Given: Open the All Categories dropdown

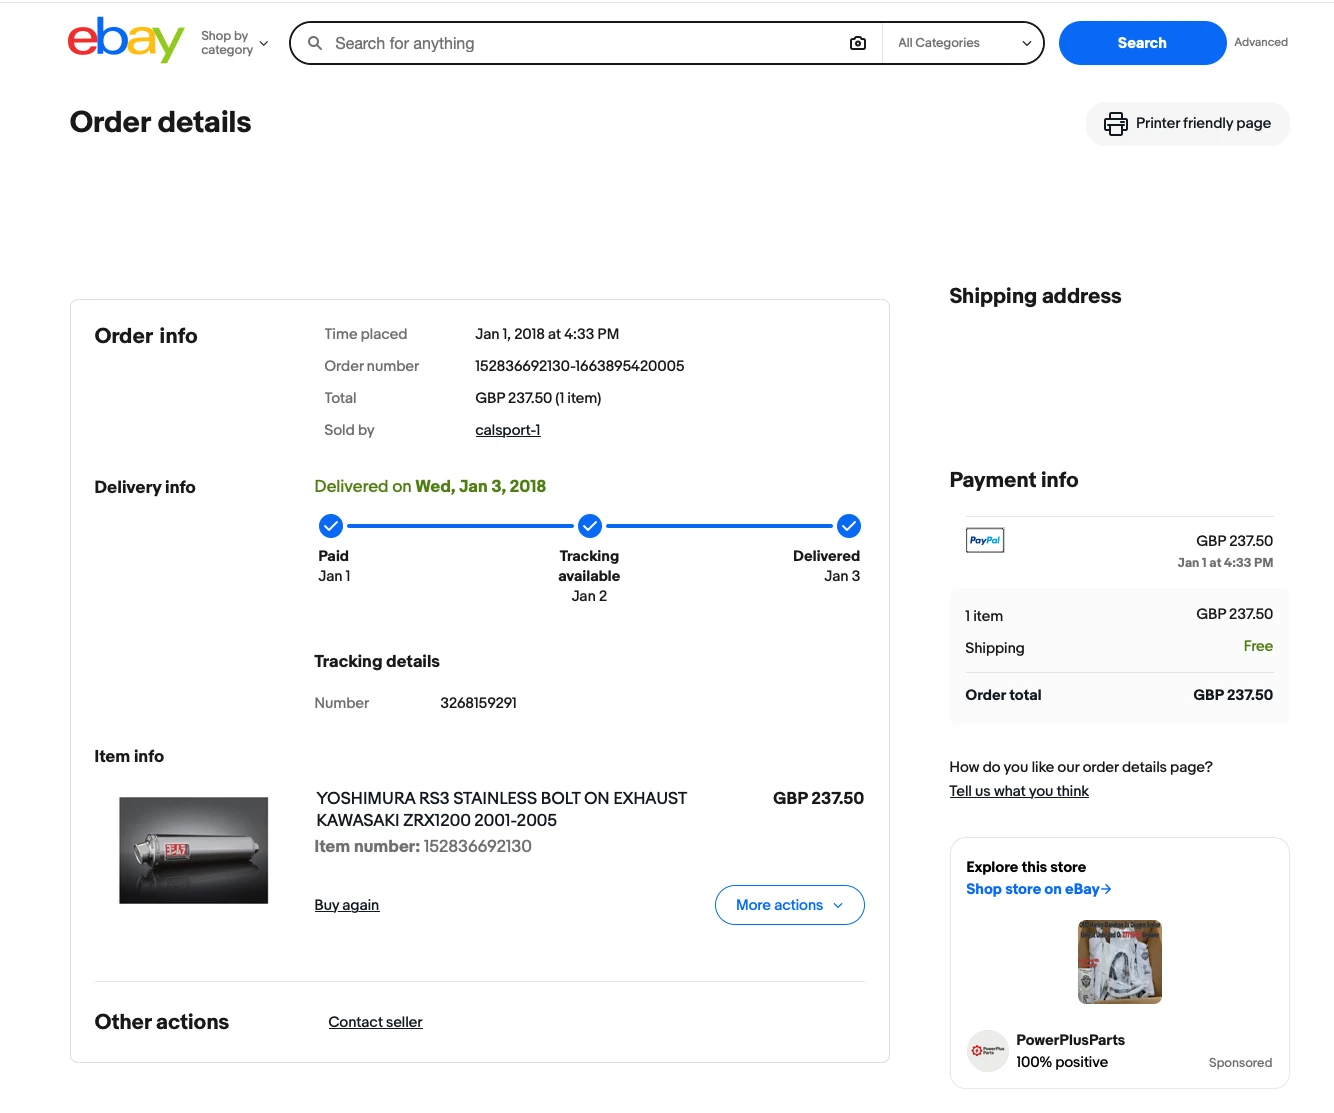Looking at the screenshot, I should tap(964, 43).
